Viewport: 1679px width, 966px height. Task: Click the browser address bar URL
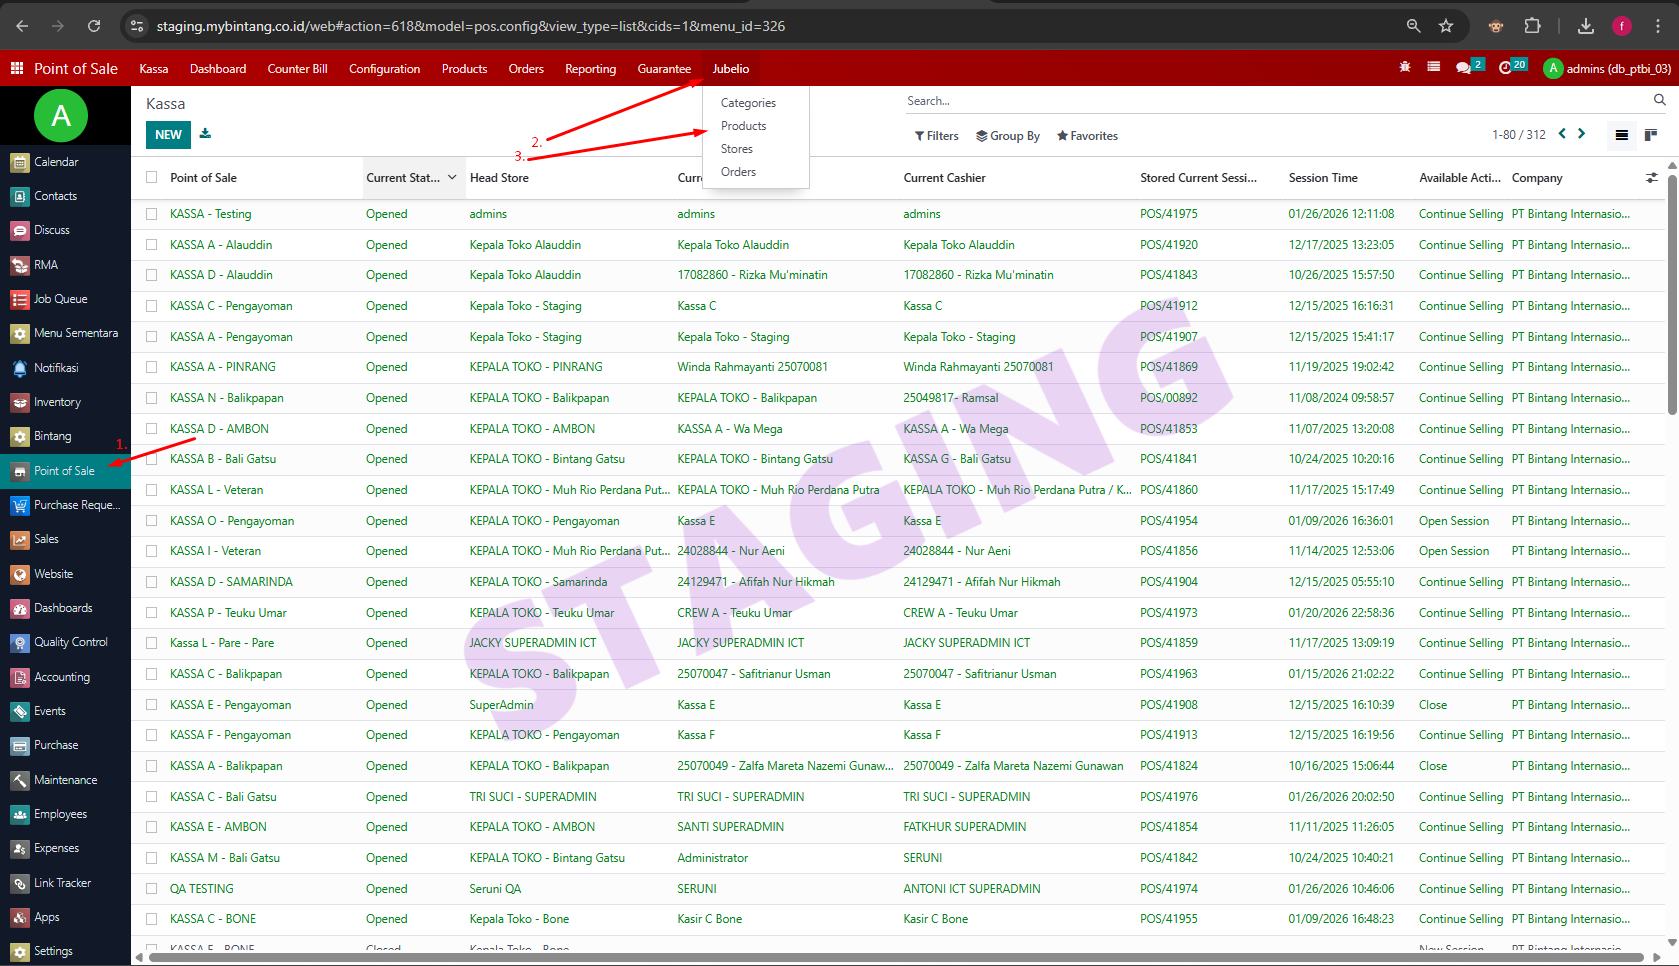point(470,26)
